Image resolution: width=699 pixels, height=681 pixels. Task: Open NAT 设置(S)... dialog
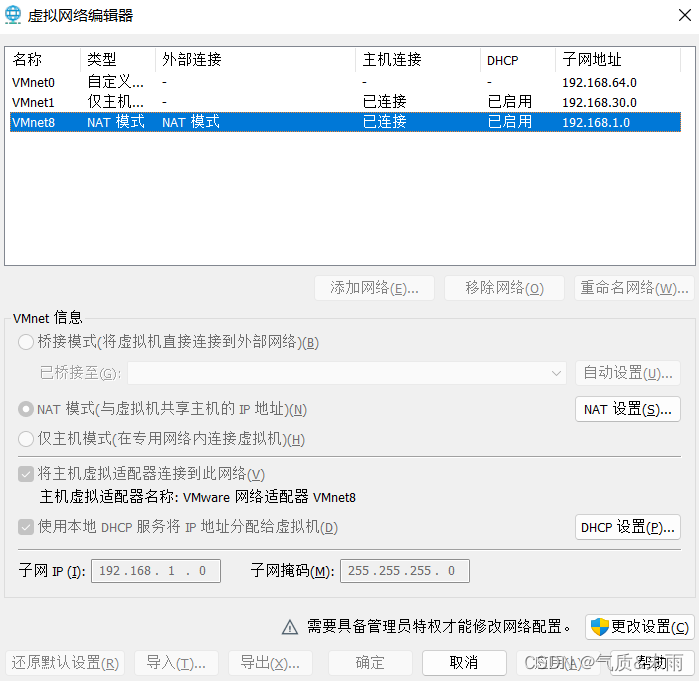click(628, 409)
